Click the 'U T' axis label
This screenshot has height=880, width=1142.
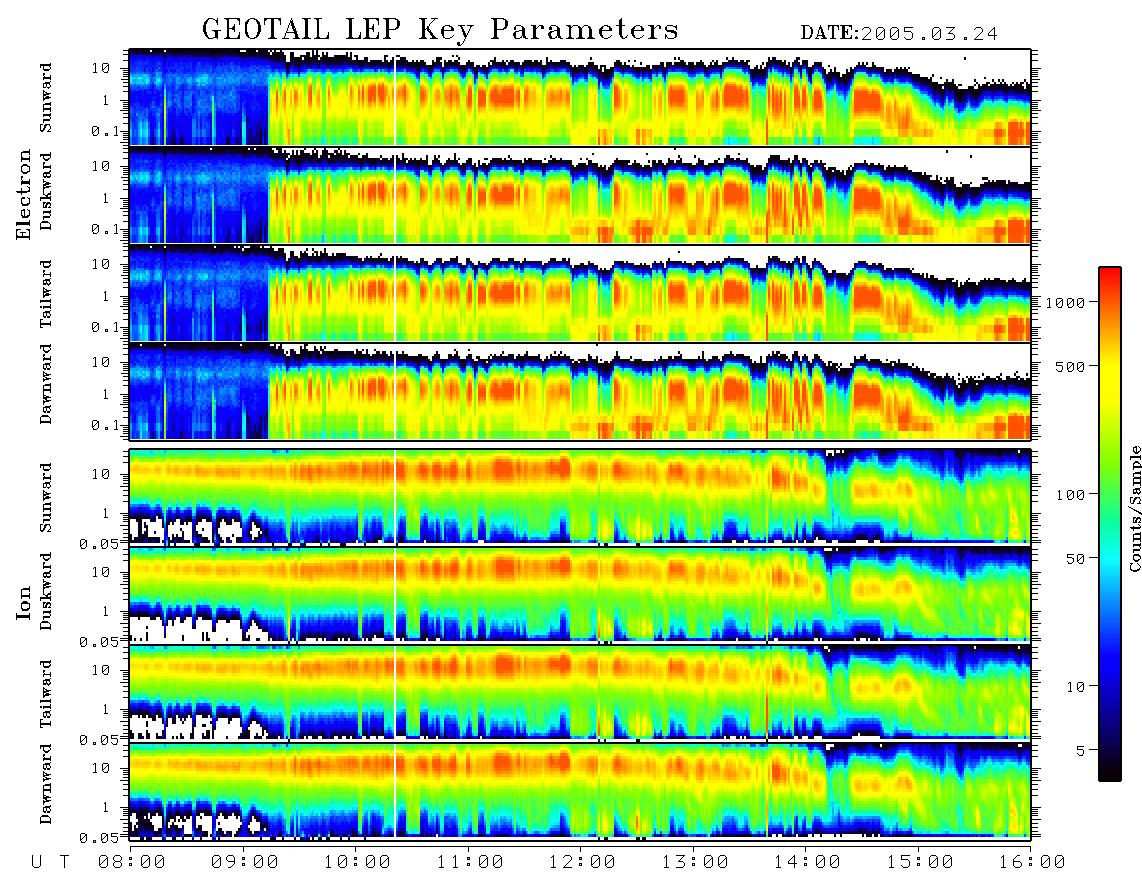[x=50, y=862]
